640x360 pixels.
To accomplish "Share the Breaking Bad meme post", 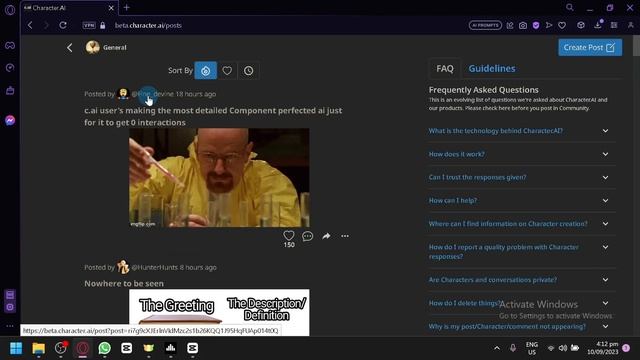I will pyautogui.click(x=326, y=236).
